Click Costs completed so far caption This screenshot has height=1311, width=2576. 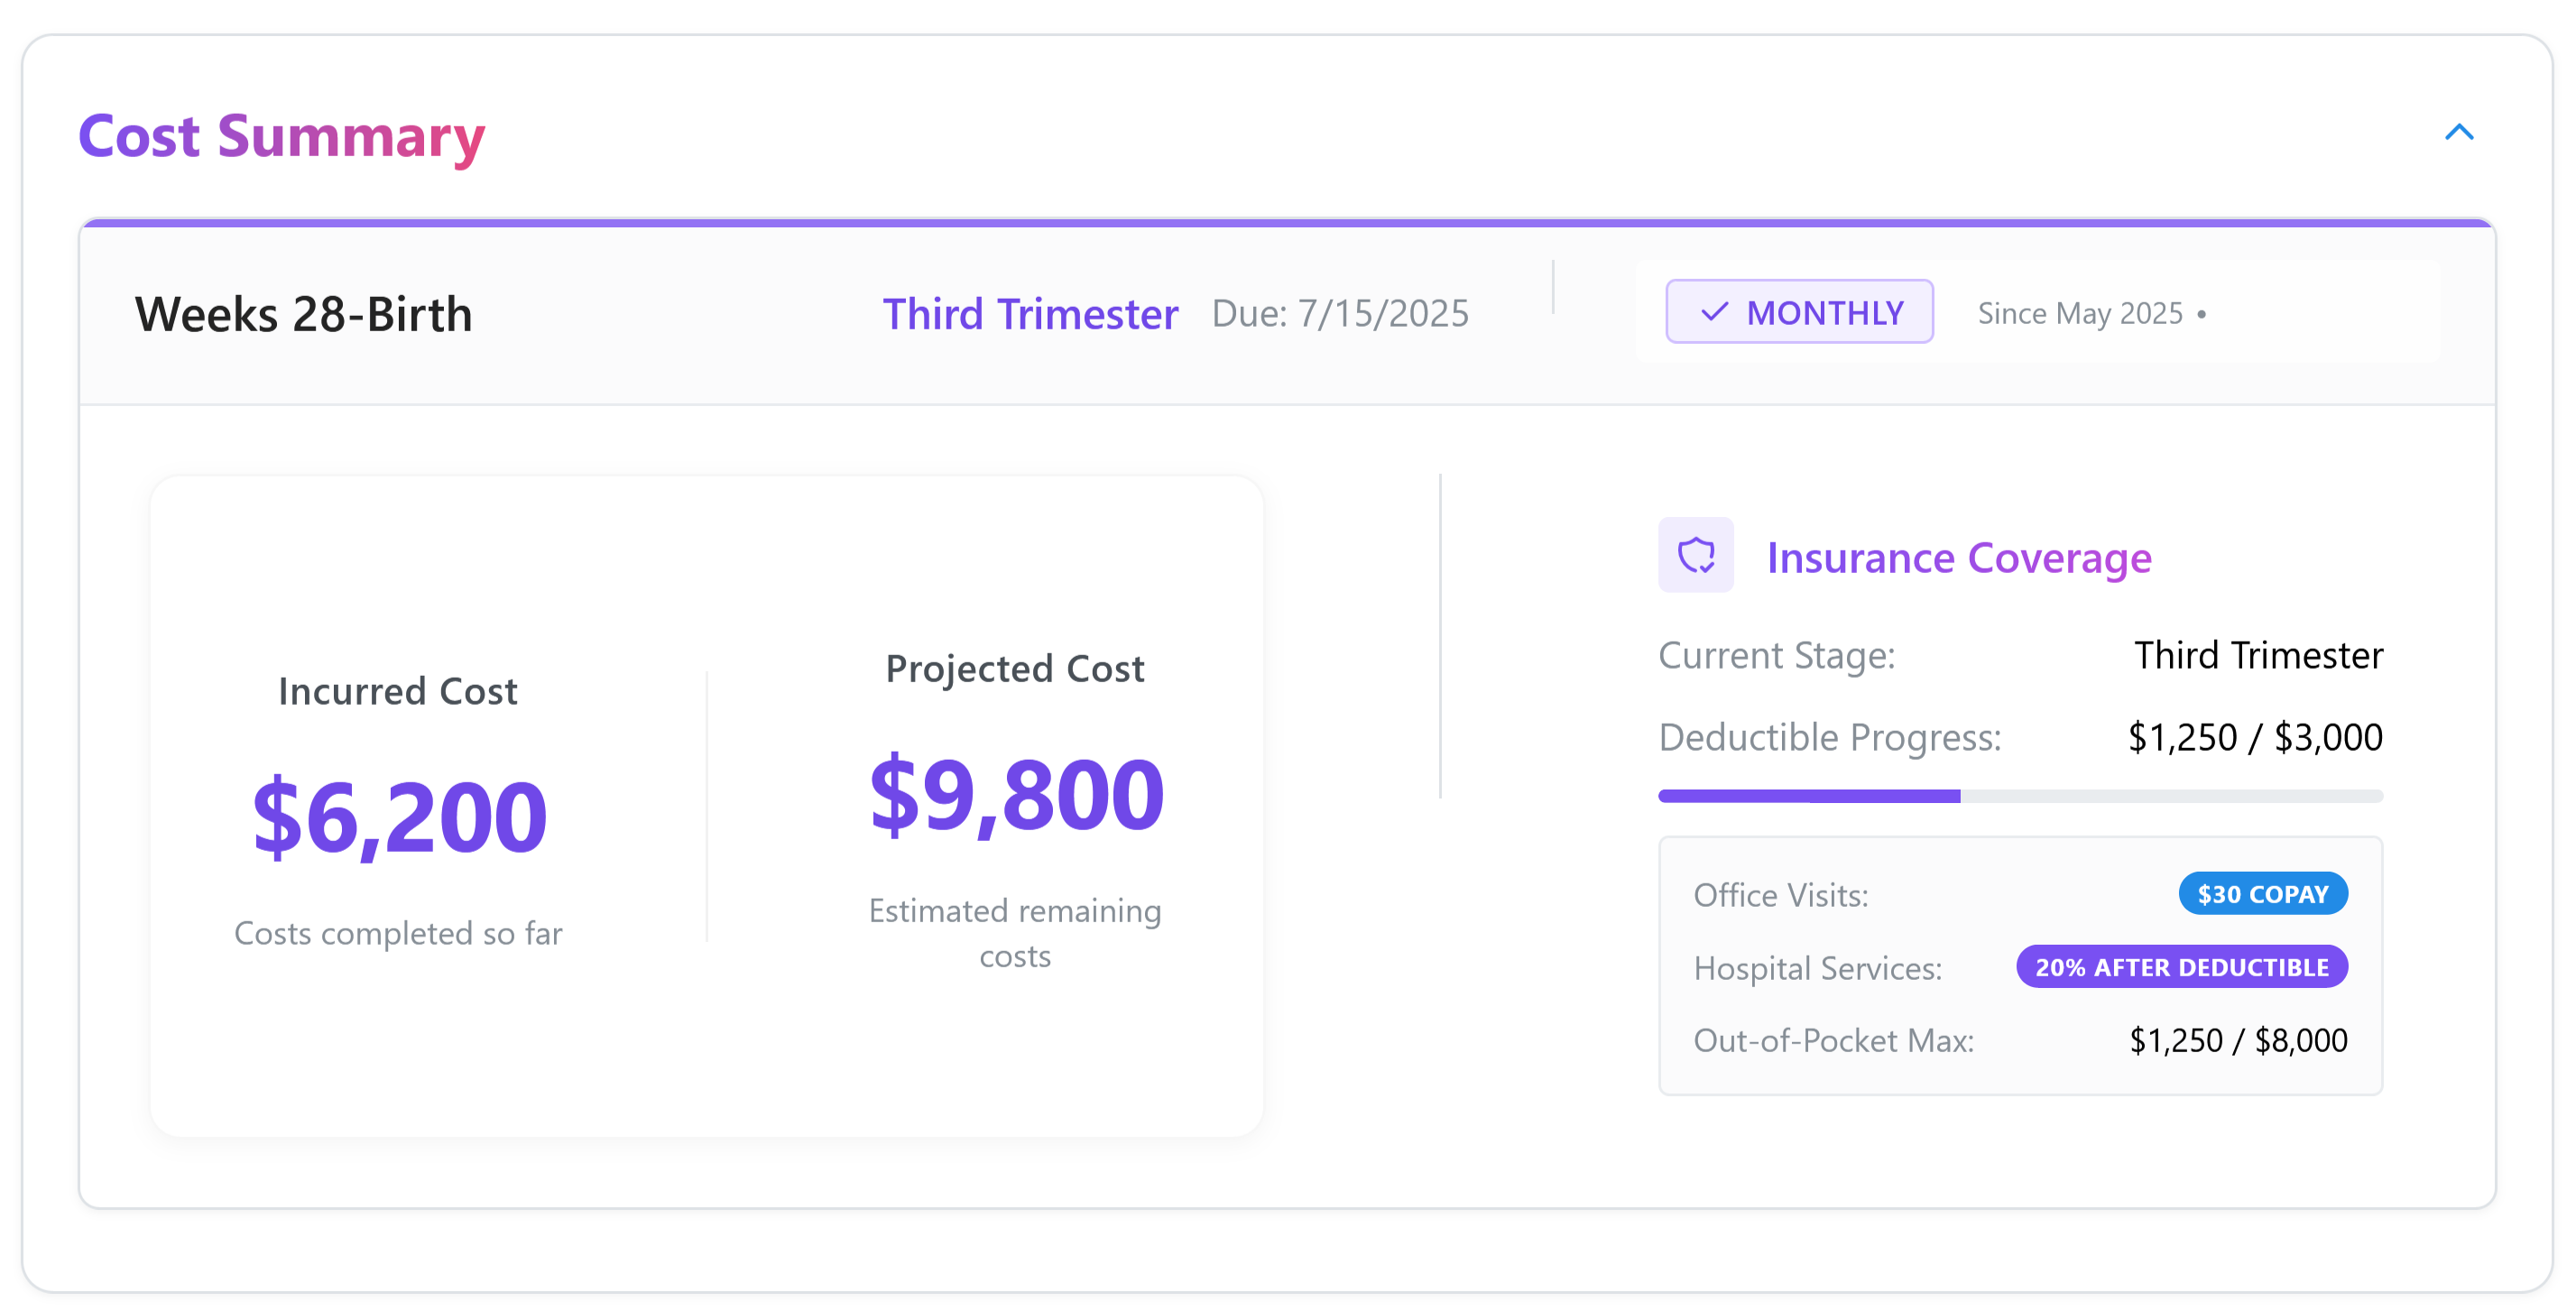click(397, 933)
